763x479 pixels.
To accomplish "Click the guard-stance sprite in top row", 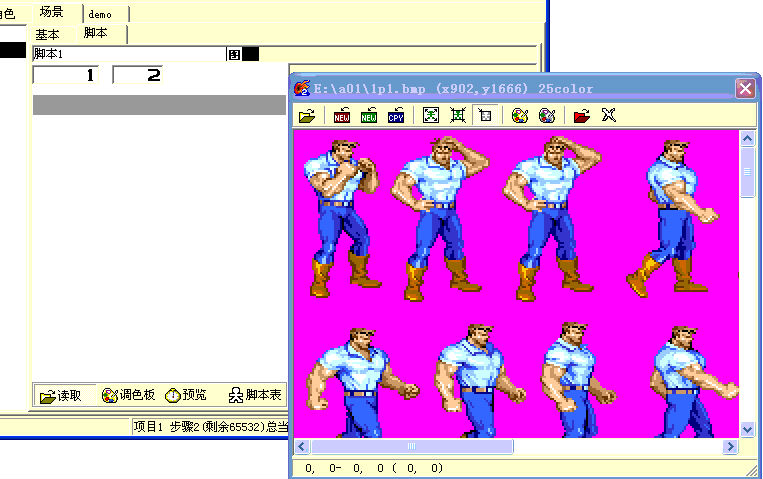I will [x=343, y=218].
